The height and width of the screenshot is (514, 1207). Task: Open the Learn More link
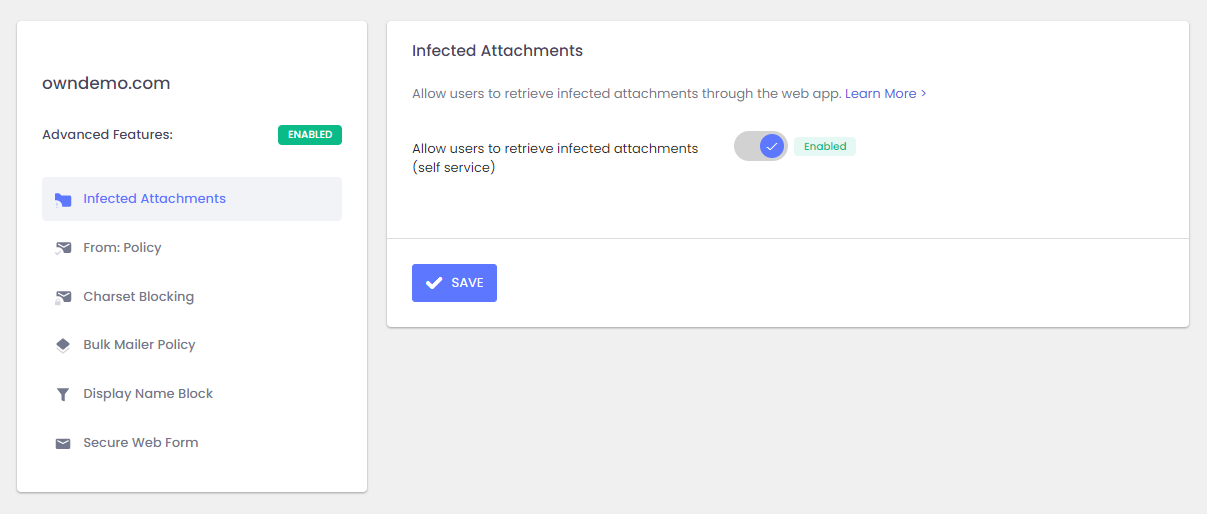(885, 94)
